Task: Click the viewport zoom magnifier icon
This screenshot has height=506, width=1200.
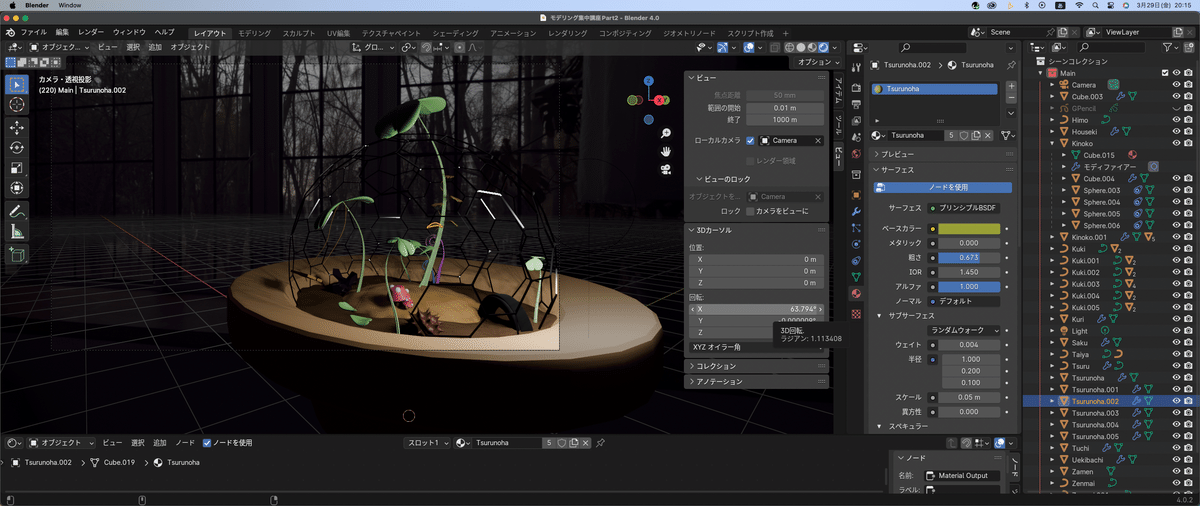Action: [x=665, y=132]
